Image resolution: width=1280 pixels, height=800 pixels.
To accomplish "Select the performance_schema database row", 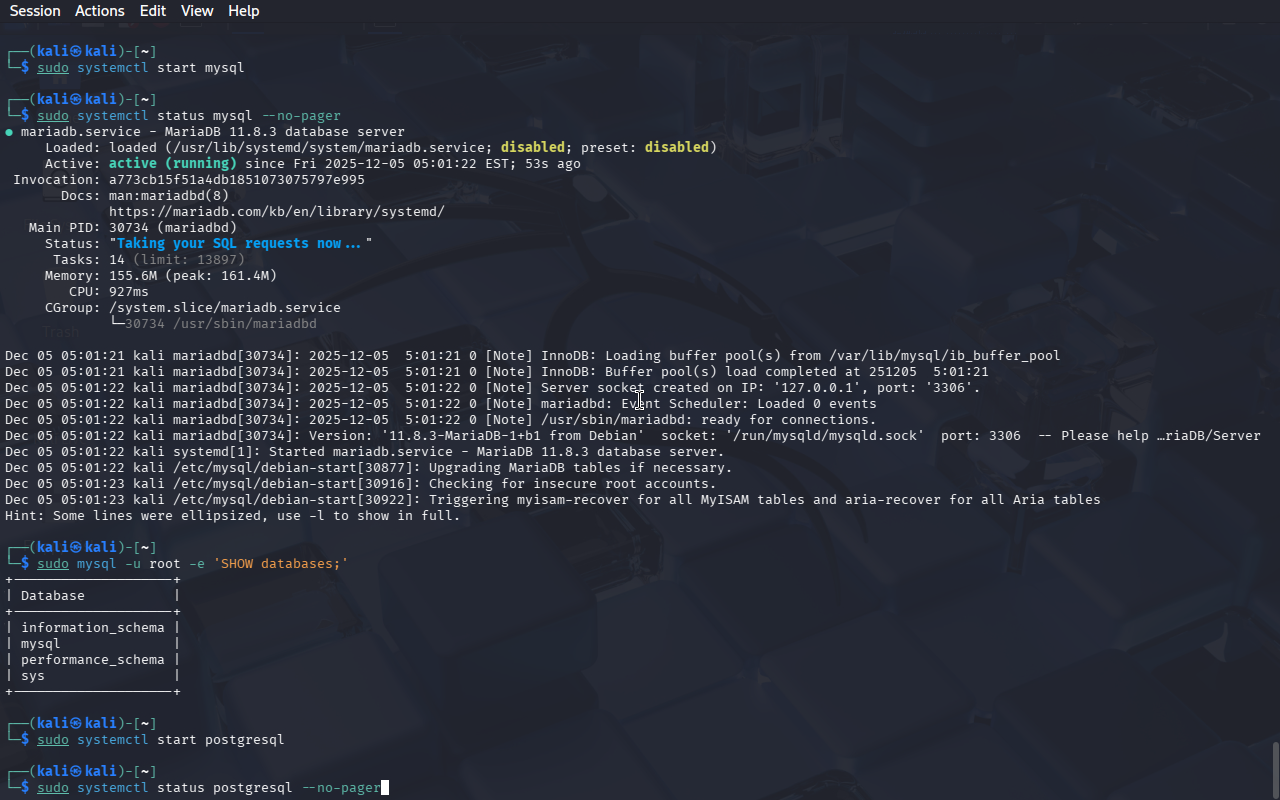I will [92, 660].
